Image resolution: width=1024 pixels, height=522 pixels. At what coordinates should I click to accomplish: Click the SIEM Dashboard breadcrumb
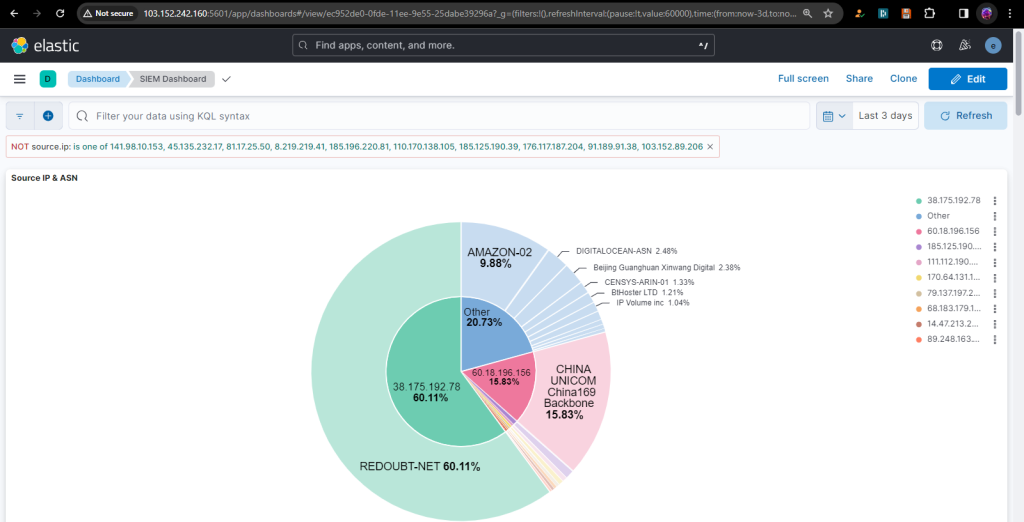pyautogui.click(x=172, y=79)
